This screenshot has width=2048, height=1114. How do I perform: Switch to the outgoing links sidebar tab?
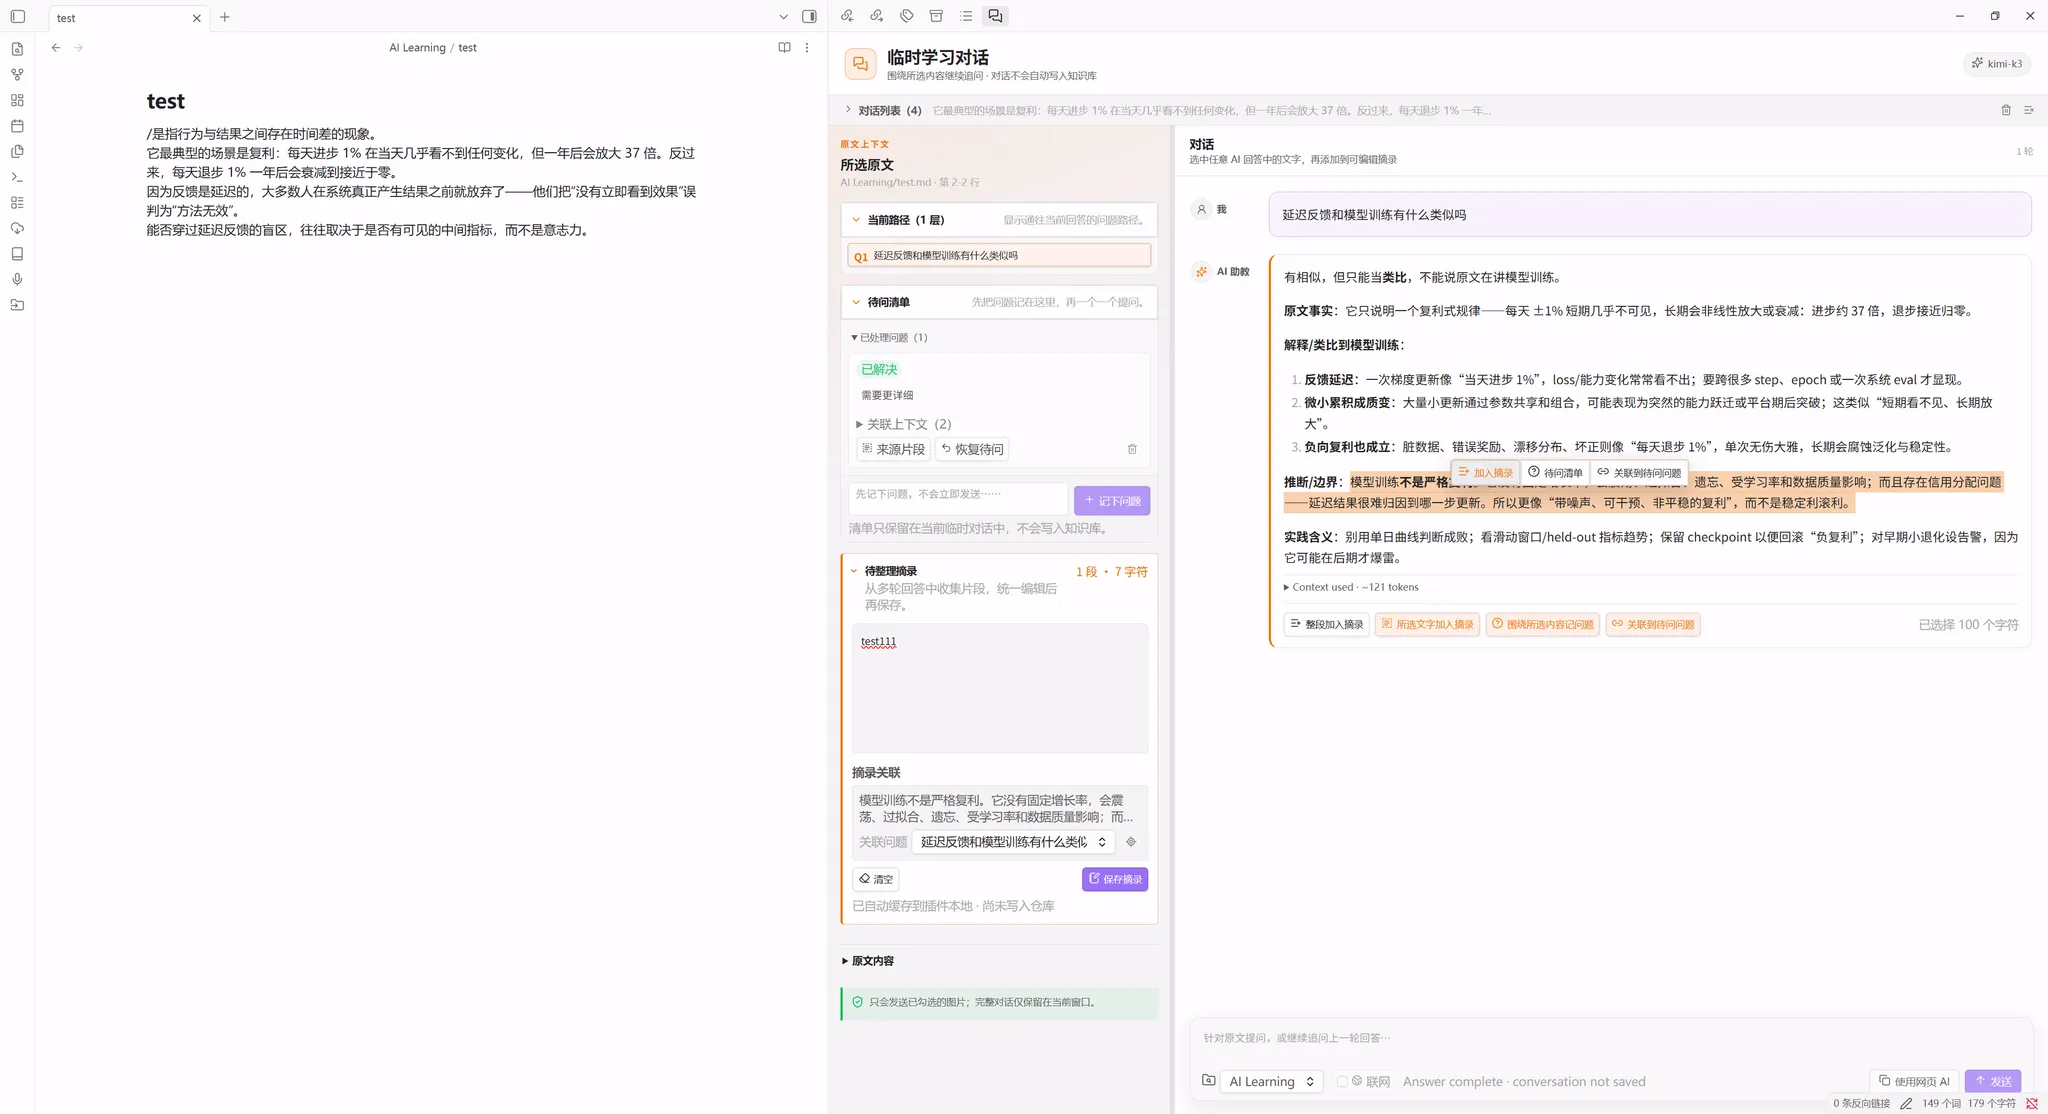point(877,16)
